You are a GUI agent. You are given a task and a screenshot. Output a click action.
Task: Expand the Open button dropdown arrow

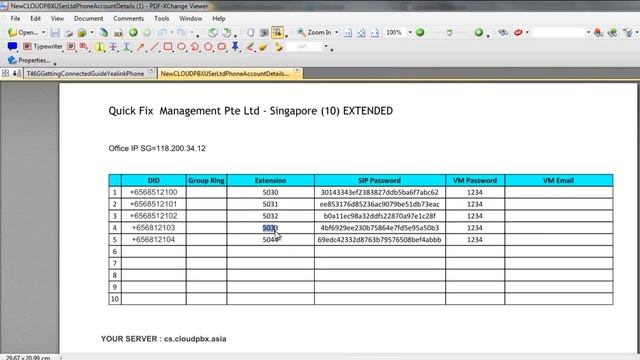click(x=44, y=32)
